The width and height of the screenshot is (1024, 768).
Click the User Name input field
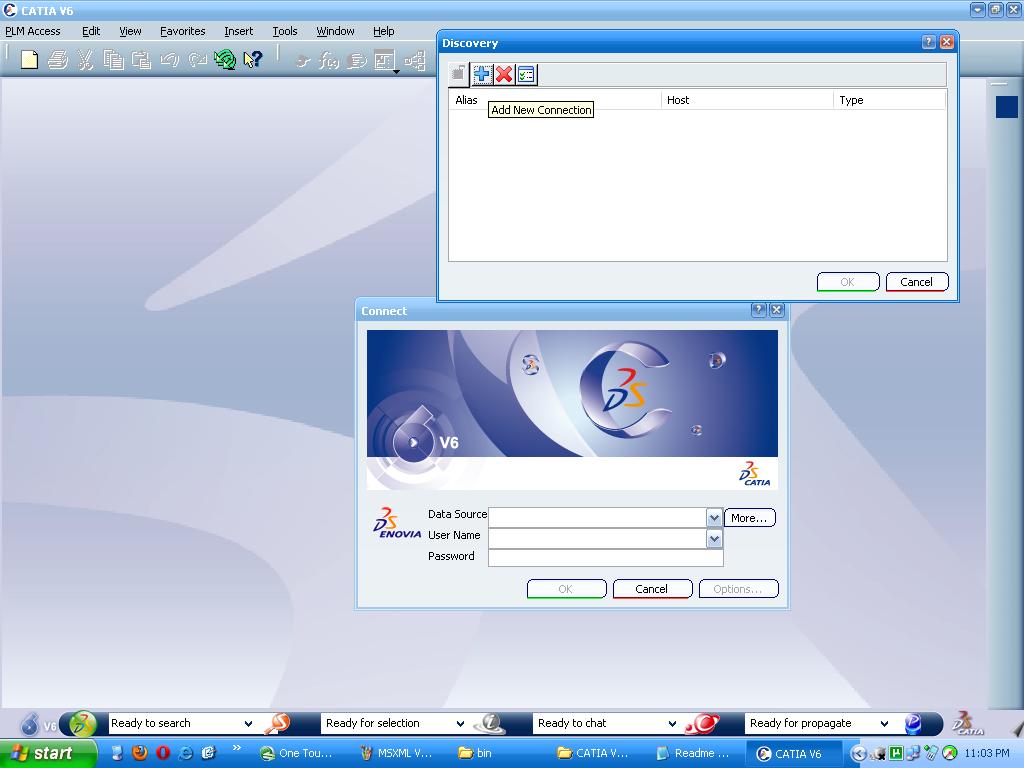pos(598,539)
